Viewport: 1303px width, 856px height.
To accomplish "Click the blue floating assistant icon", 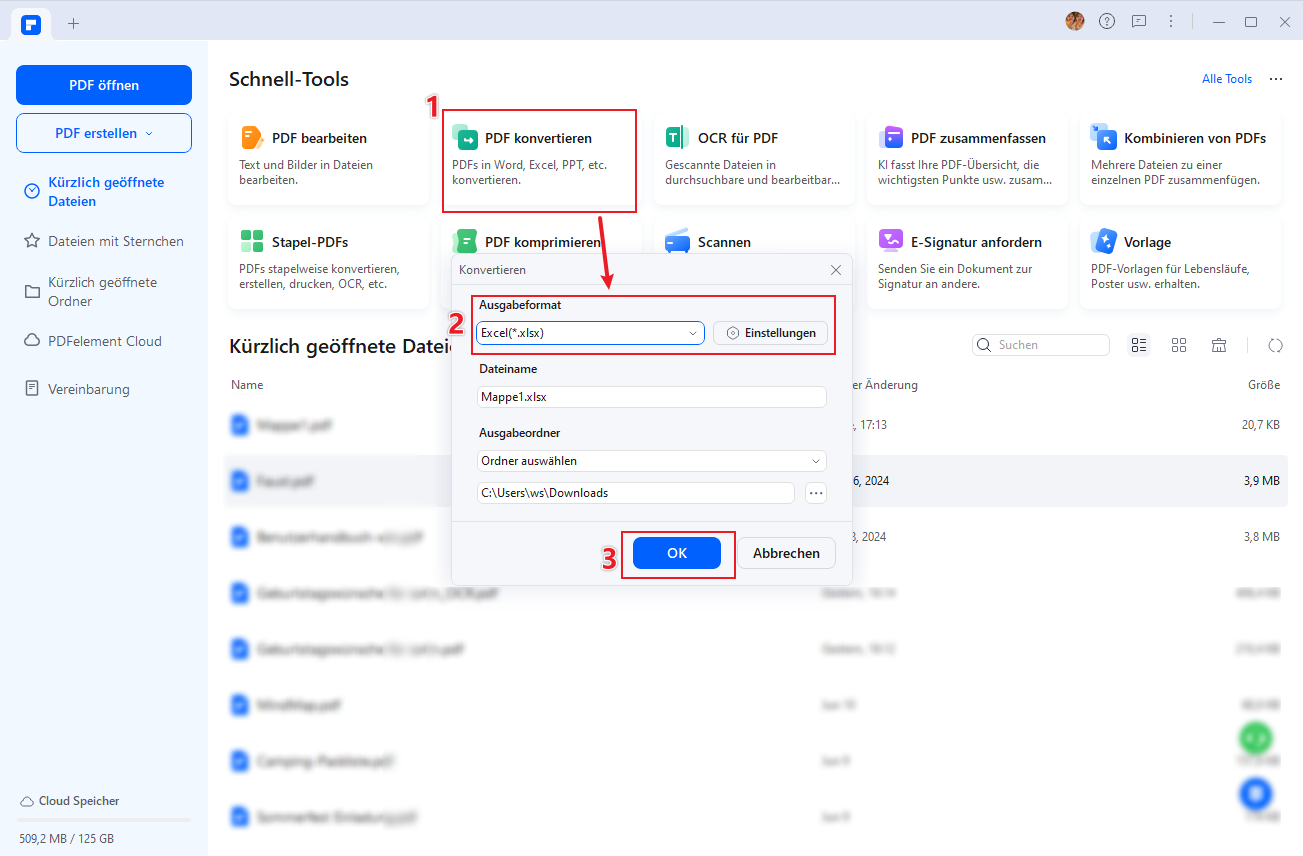I will point(1255,793).
